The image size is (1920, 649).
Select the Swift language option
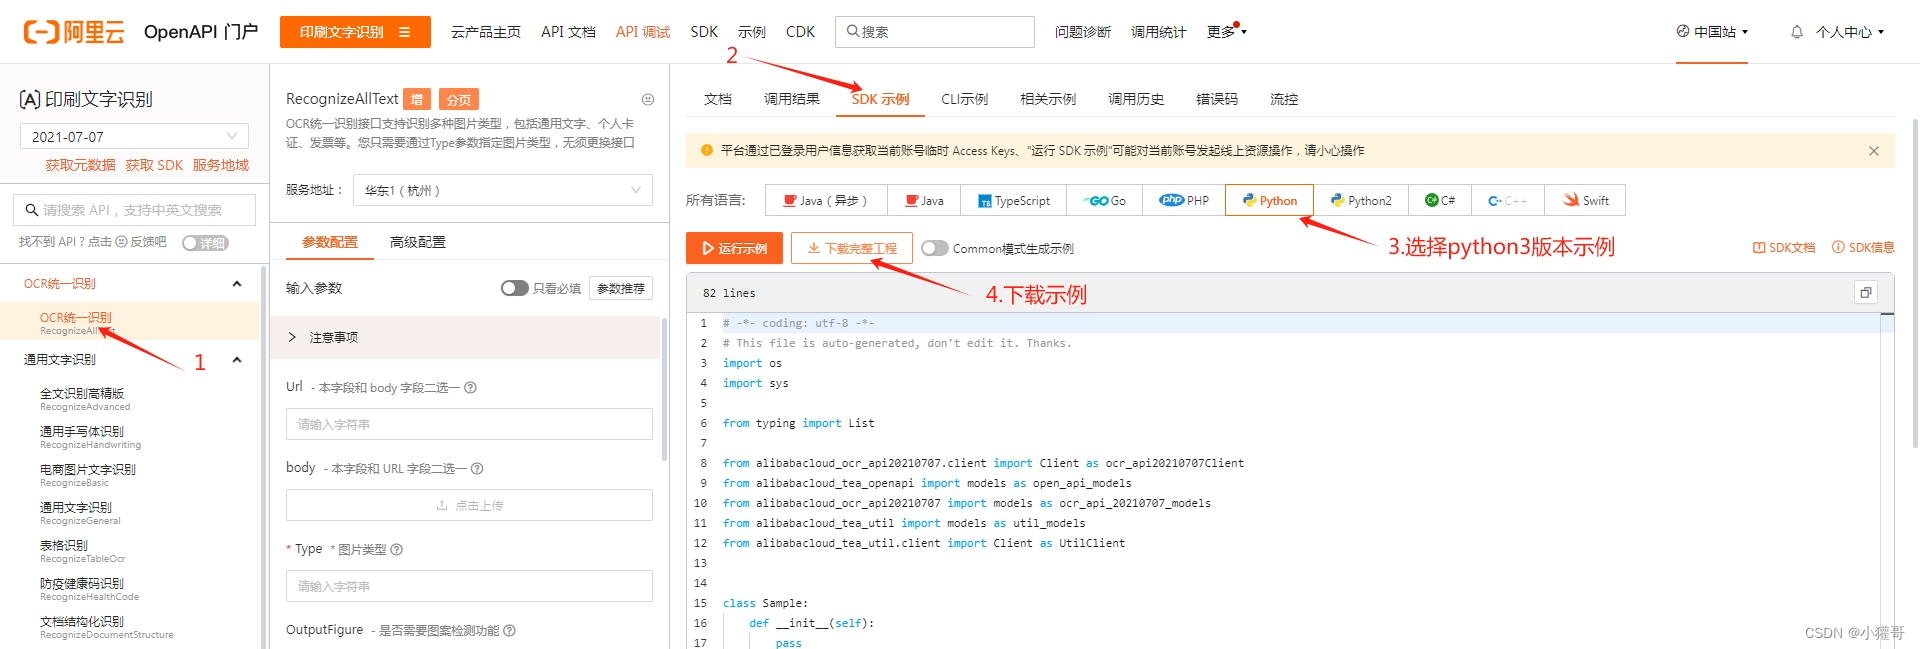pyautogui.click(x=1585, y=200)
